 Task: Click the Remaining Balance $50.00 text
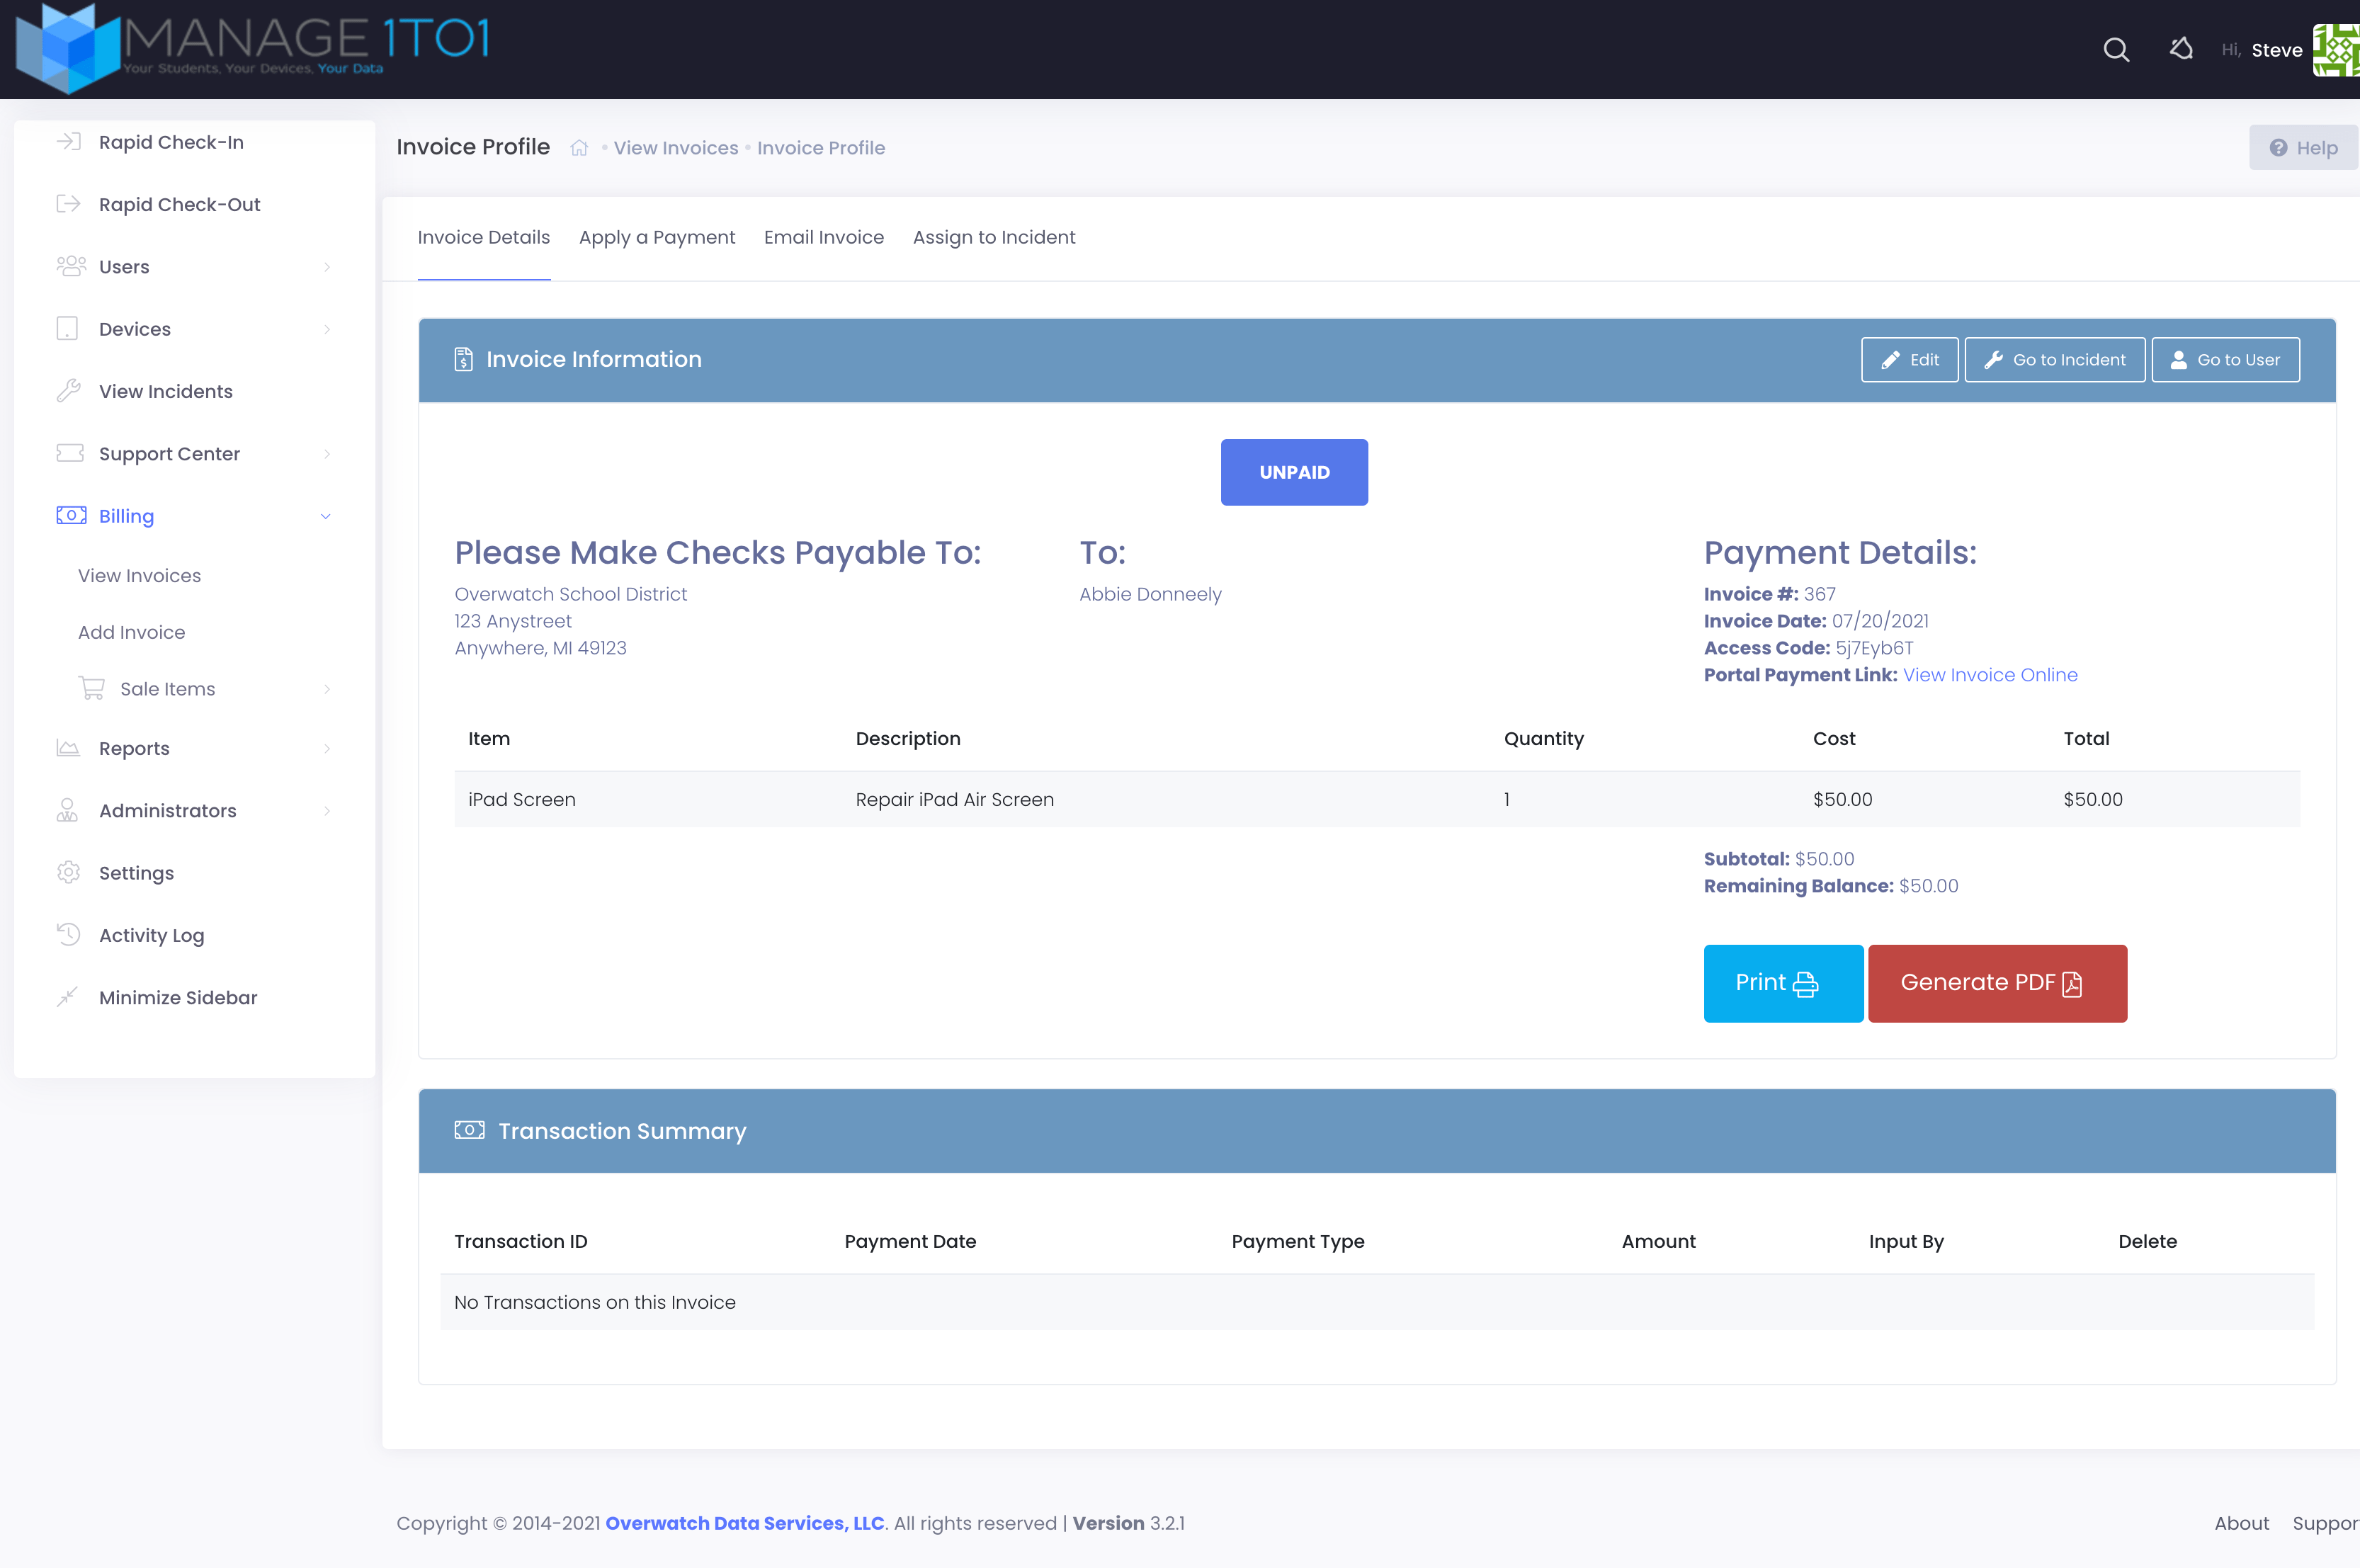(x=1831, y=886)
